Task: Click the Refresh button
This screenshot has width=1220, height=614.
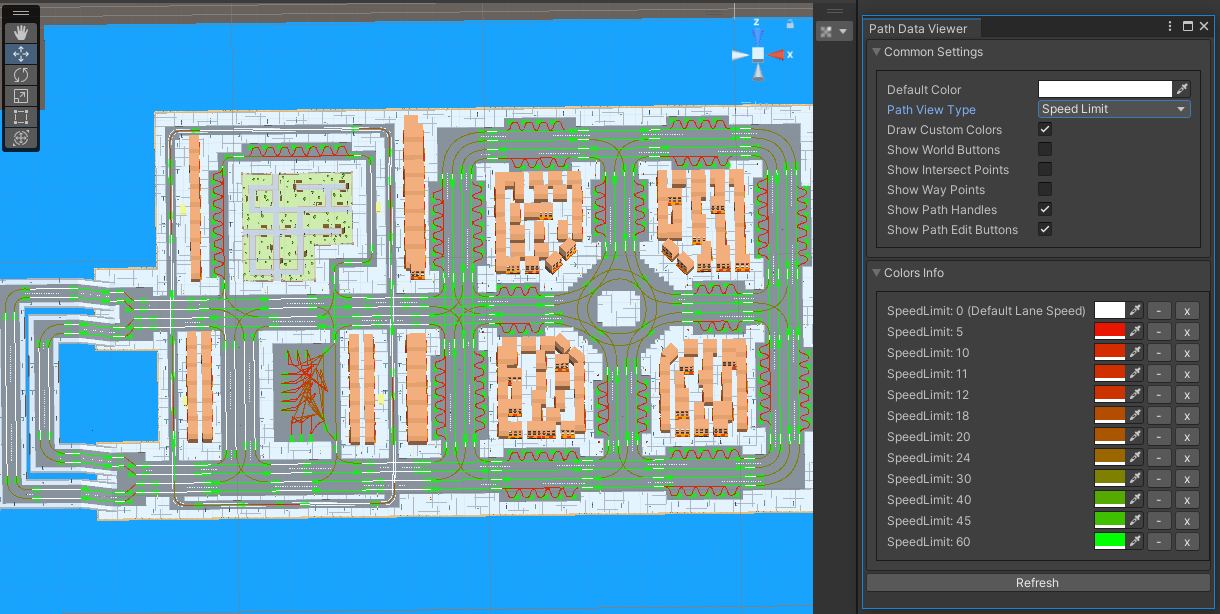Action: coord(1037,583)
